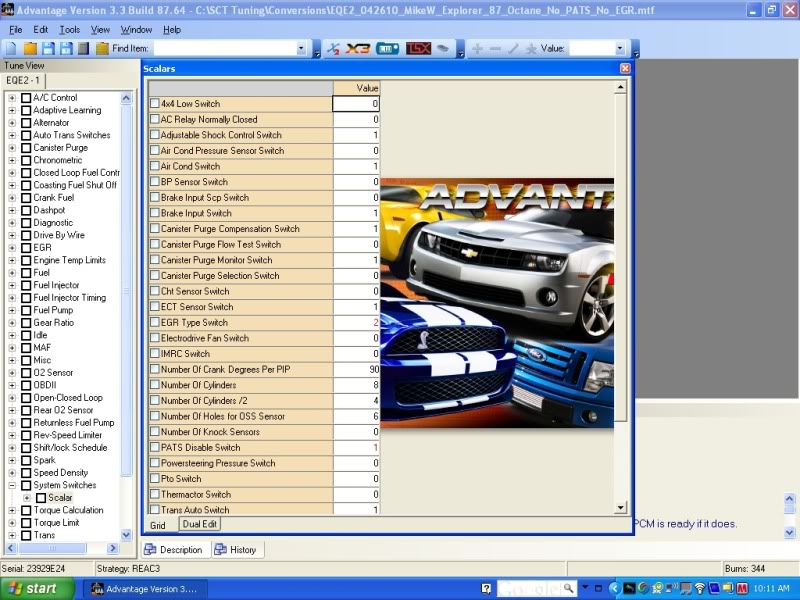Select the Scalar tree item
Image resolution: width=800 pixels, height=600 pixels.
(x=60, y=497)
